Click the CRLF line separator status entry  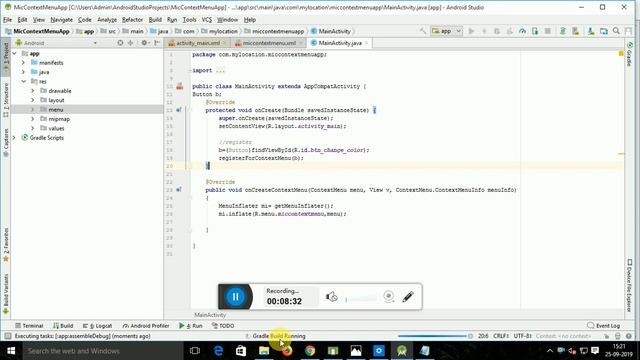tap(500, 336)
